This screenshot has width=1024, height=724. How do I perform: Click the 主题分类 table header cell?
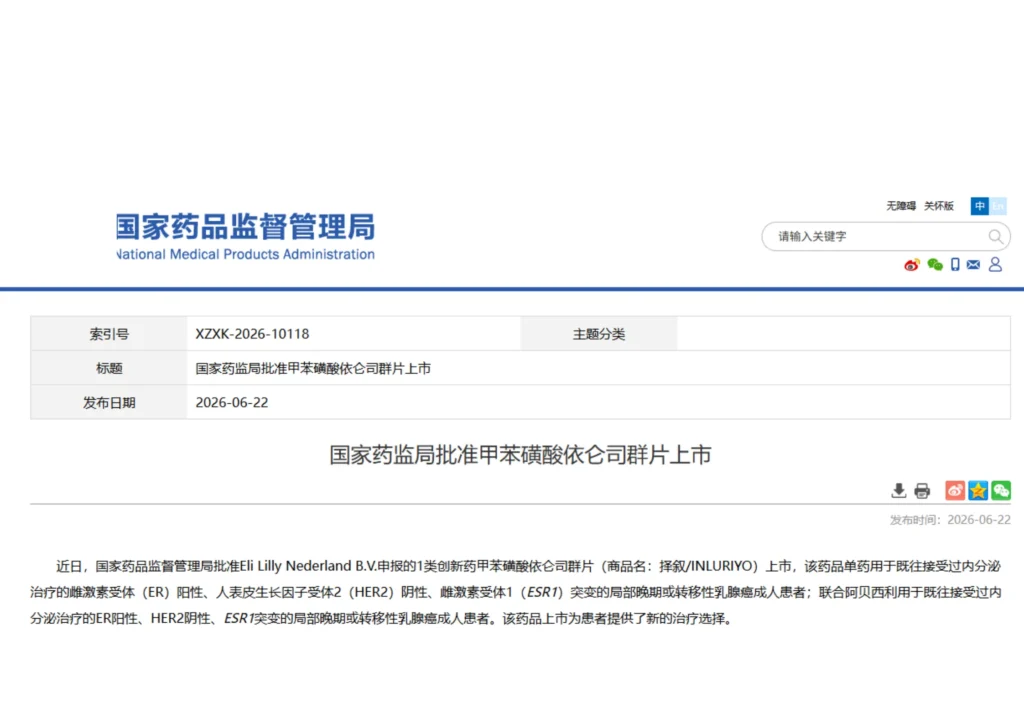(x=599, y=334)
